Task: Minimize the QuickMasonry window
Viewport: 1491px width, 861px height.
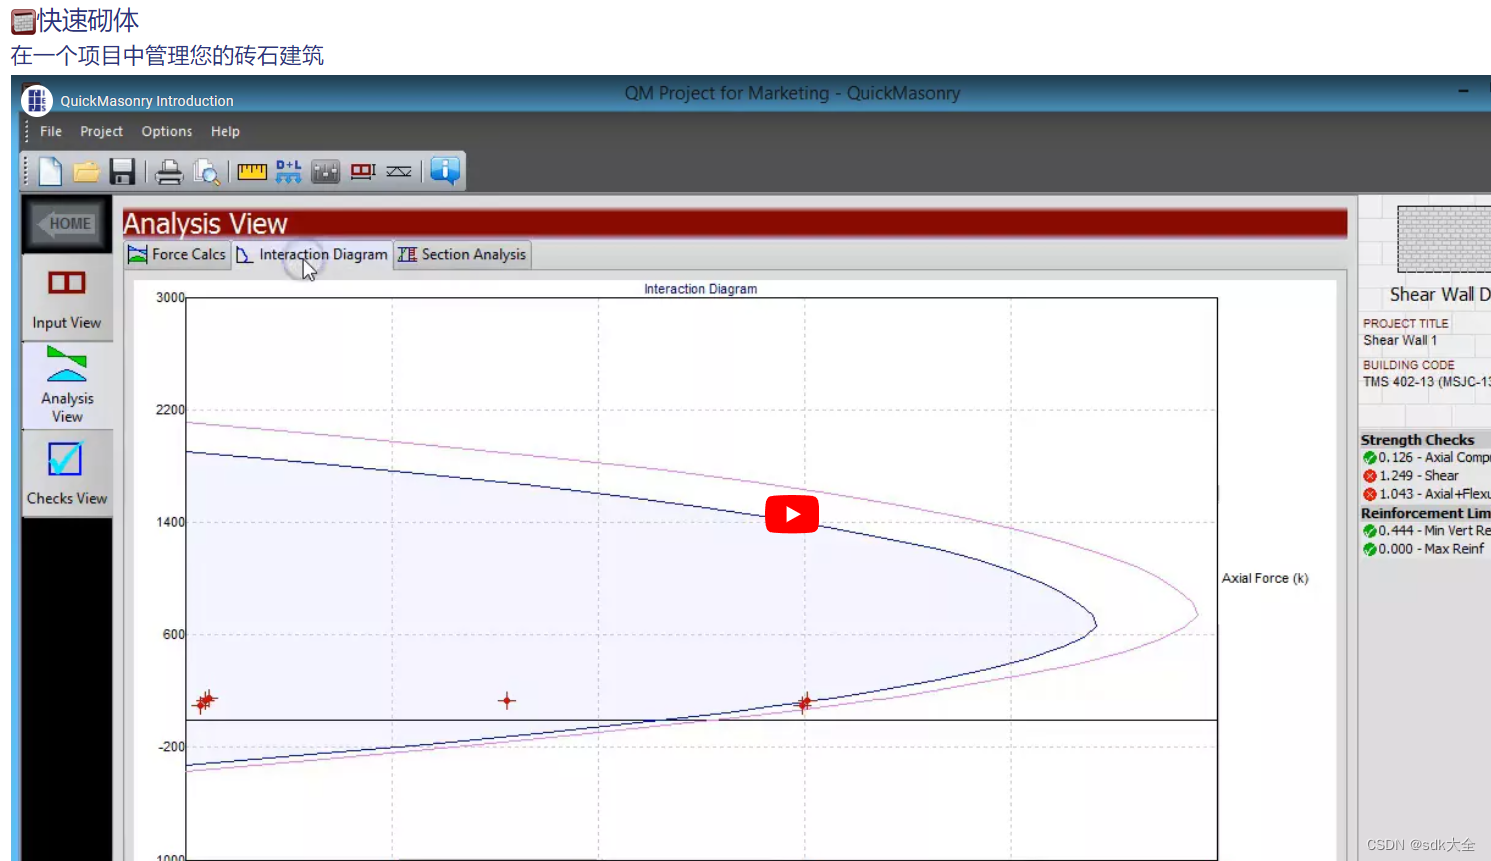Action: pos(1463,91)
